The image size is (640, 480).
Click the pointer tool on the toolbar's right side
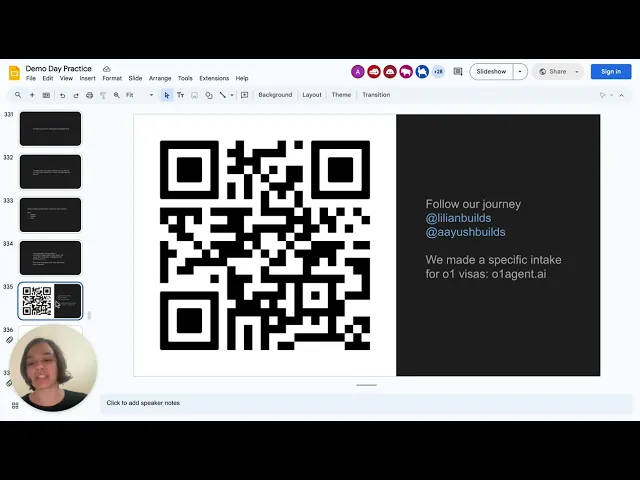point(602,95)
